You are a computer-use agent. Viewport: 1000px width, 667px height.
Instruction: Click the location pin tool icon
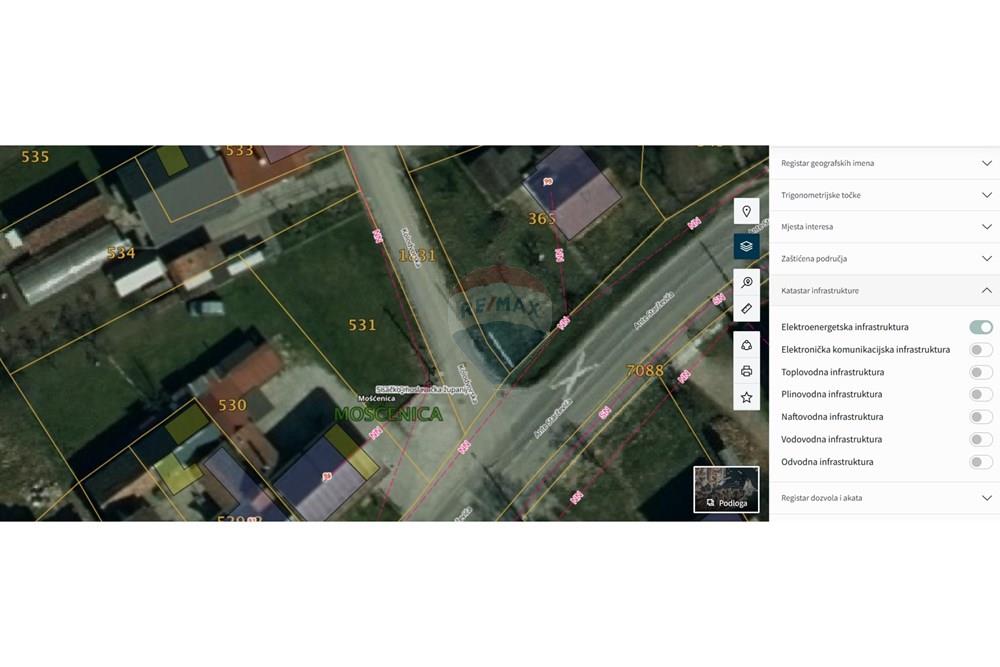[x=746, y=211]
